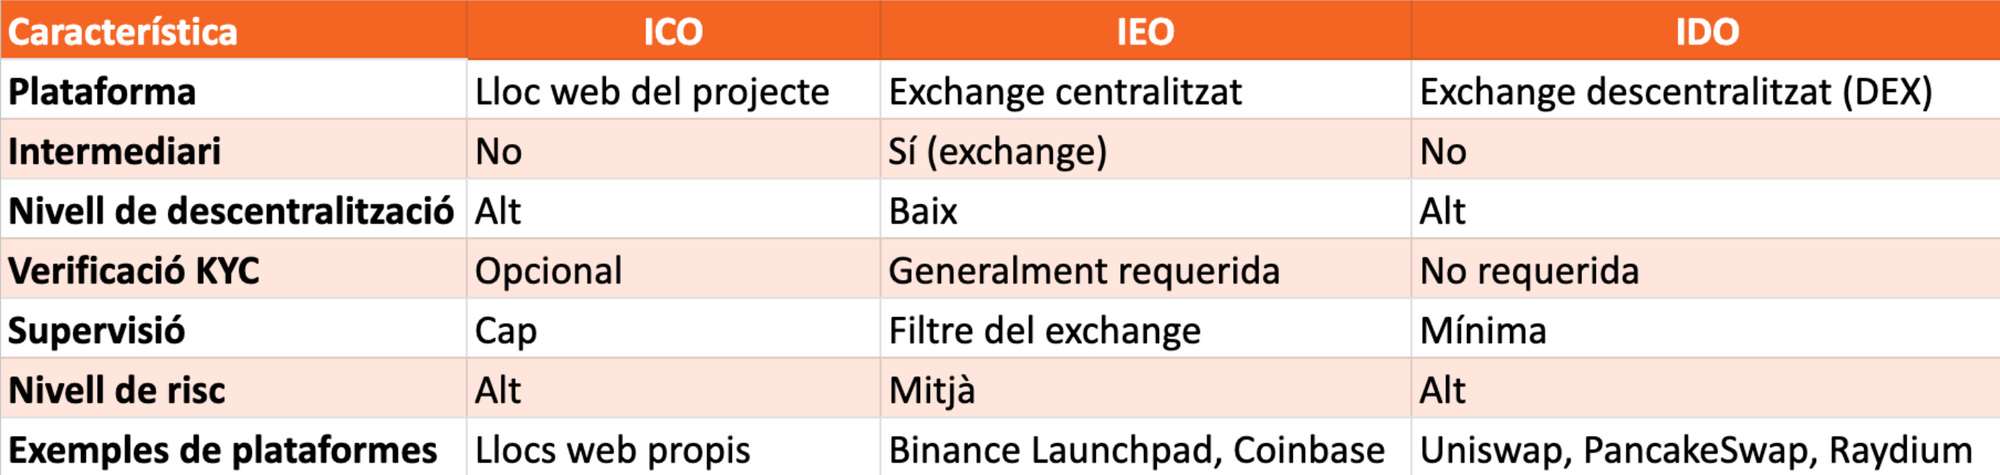Click the 'Intermediari' row label

coord(114,151)
